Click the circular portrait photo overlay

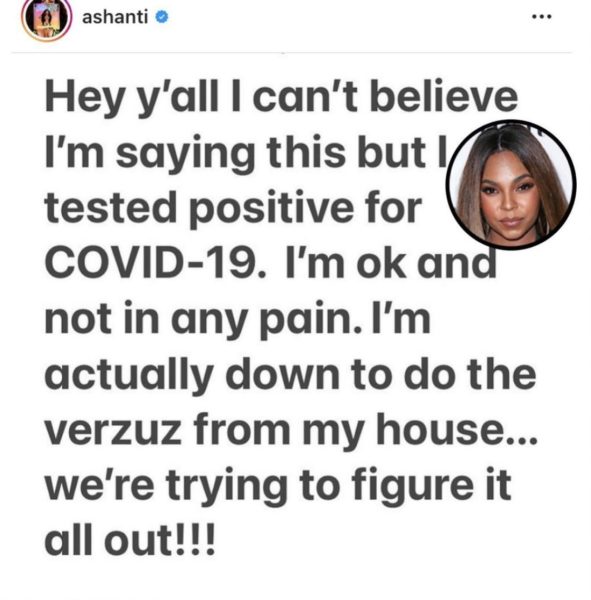tap(511, 185)
